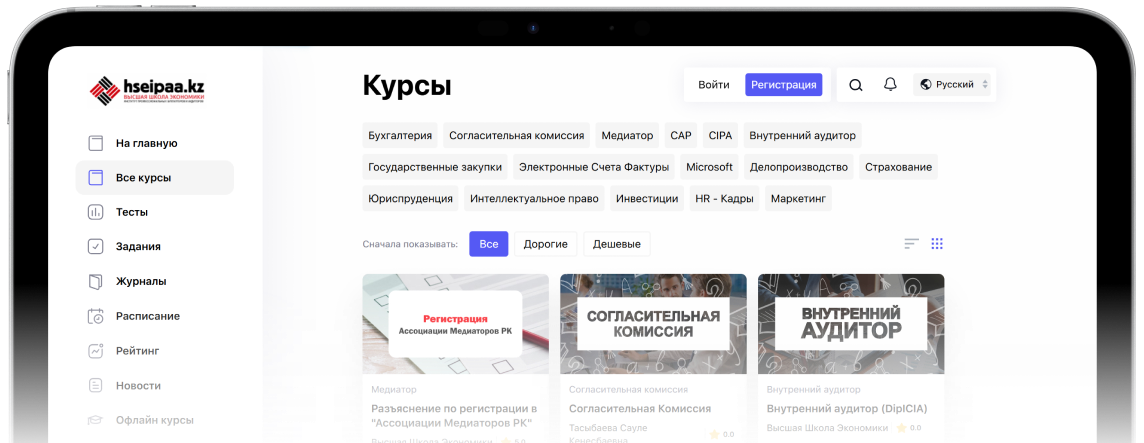1144x443 pixels.
Task: Open notifications with the bell icon
Action: point(890,85)
